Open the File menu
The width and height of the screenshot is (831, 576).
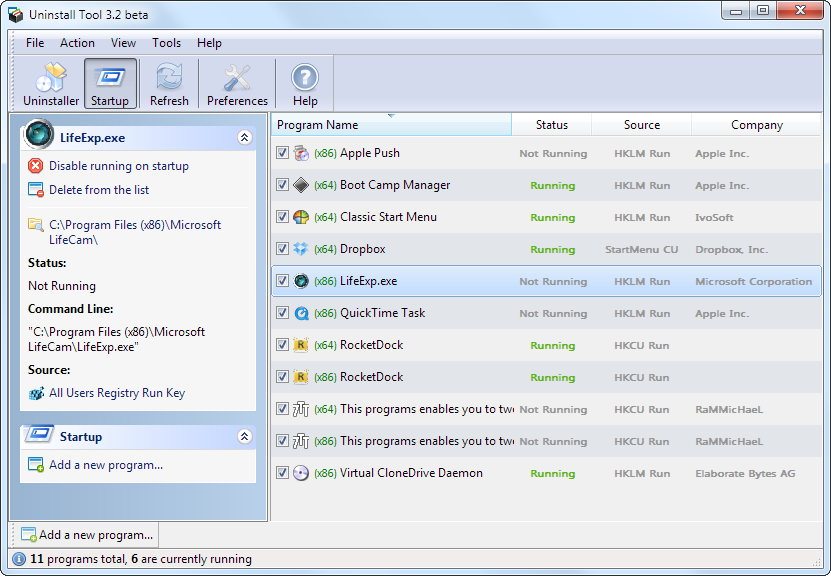click(35, 43)
